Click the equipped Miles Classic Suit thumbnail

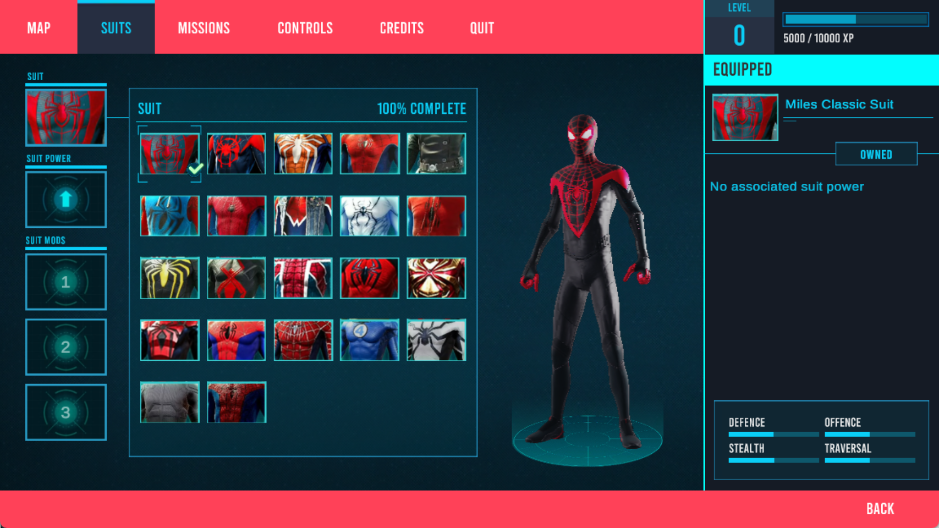pos(745,117)
